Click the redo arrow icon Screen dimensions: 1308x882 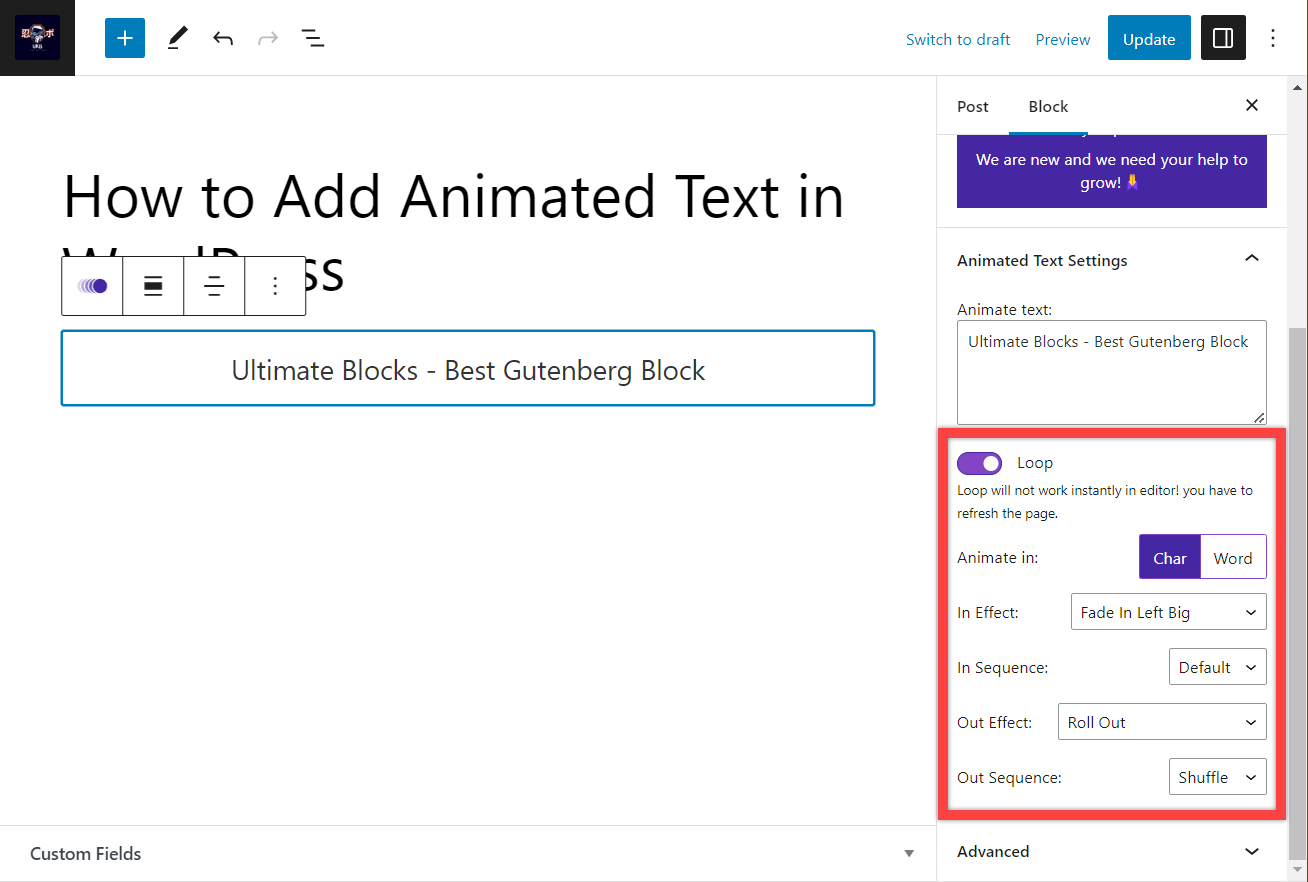point(268,38)
